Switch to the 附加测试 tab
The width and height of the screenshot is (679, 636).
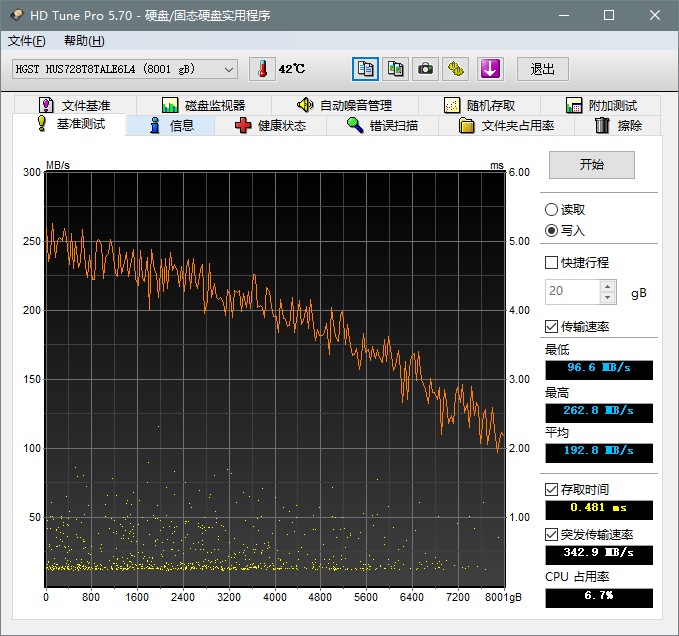point(601,105)
